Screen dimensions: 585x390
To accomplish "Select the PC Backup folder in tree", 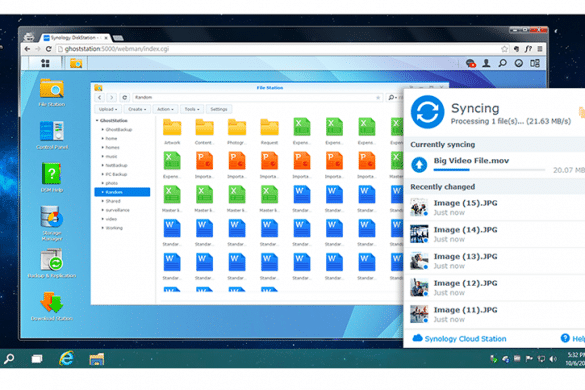I will coord(116,174).
